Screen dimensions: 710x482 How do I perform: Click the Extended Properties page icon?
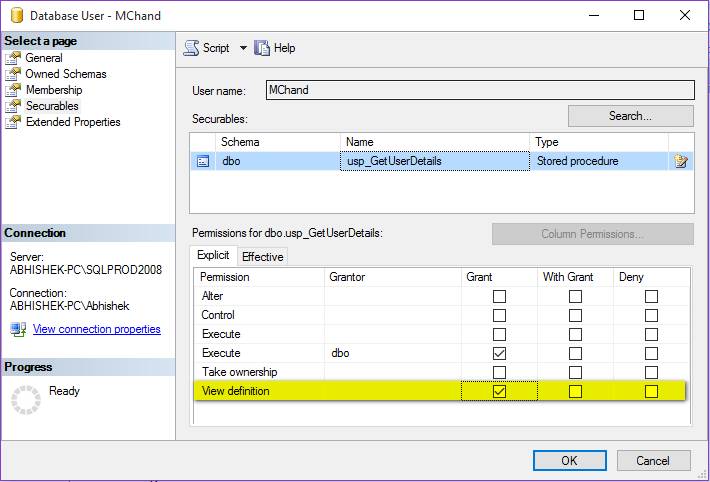(13, 122)
